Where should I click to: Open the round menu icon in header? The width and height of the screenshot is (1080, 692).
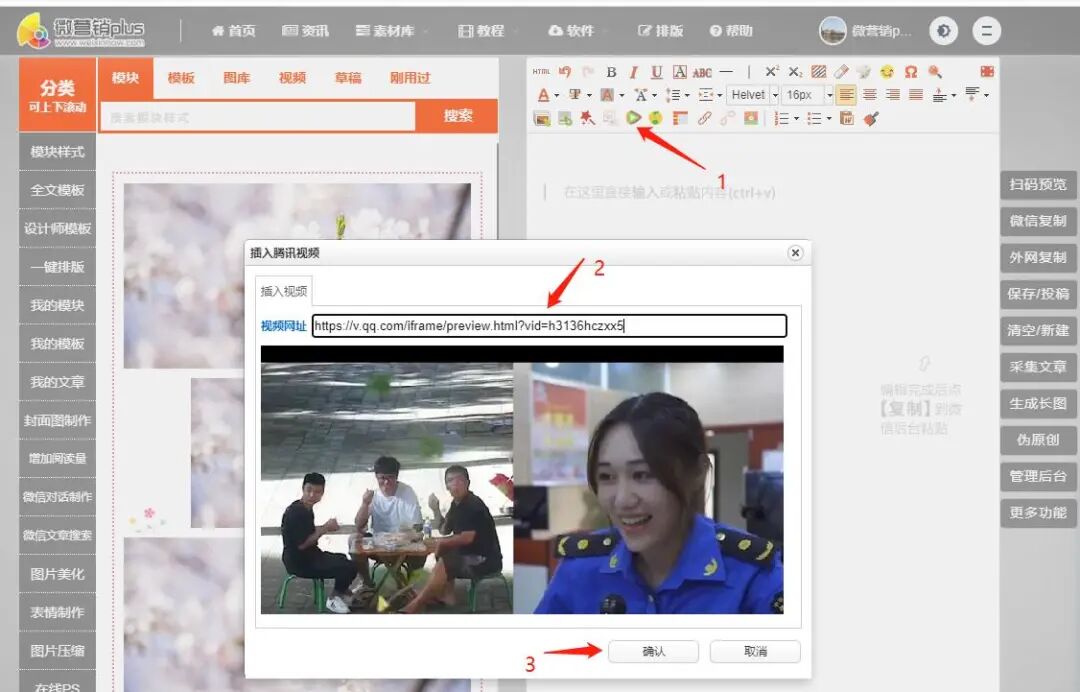[x=986, y=31]
